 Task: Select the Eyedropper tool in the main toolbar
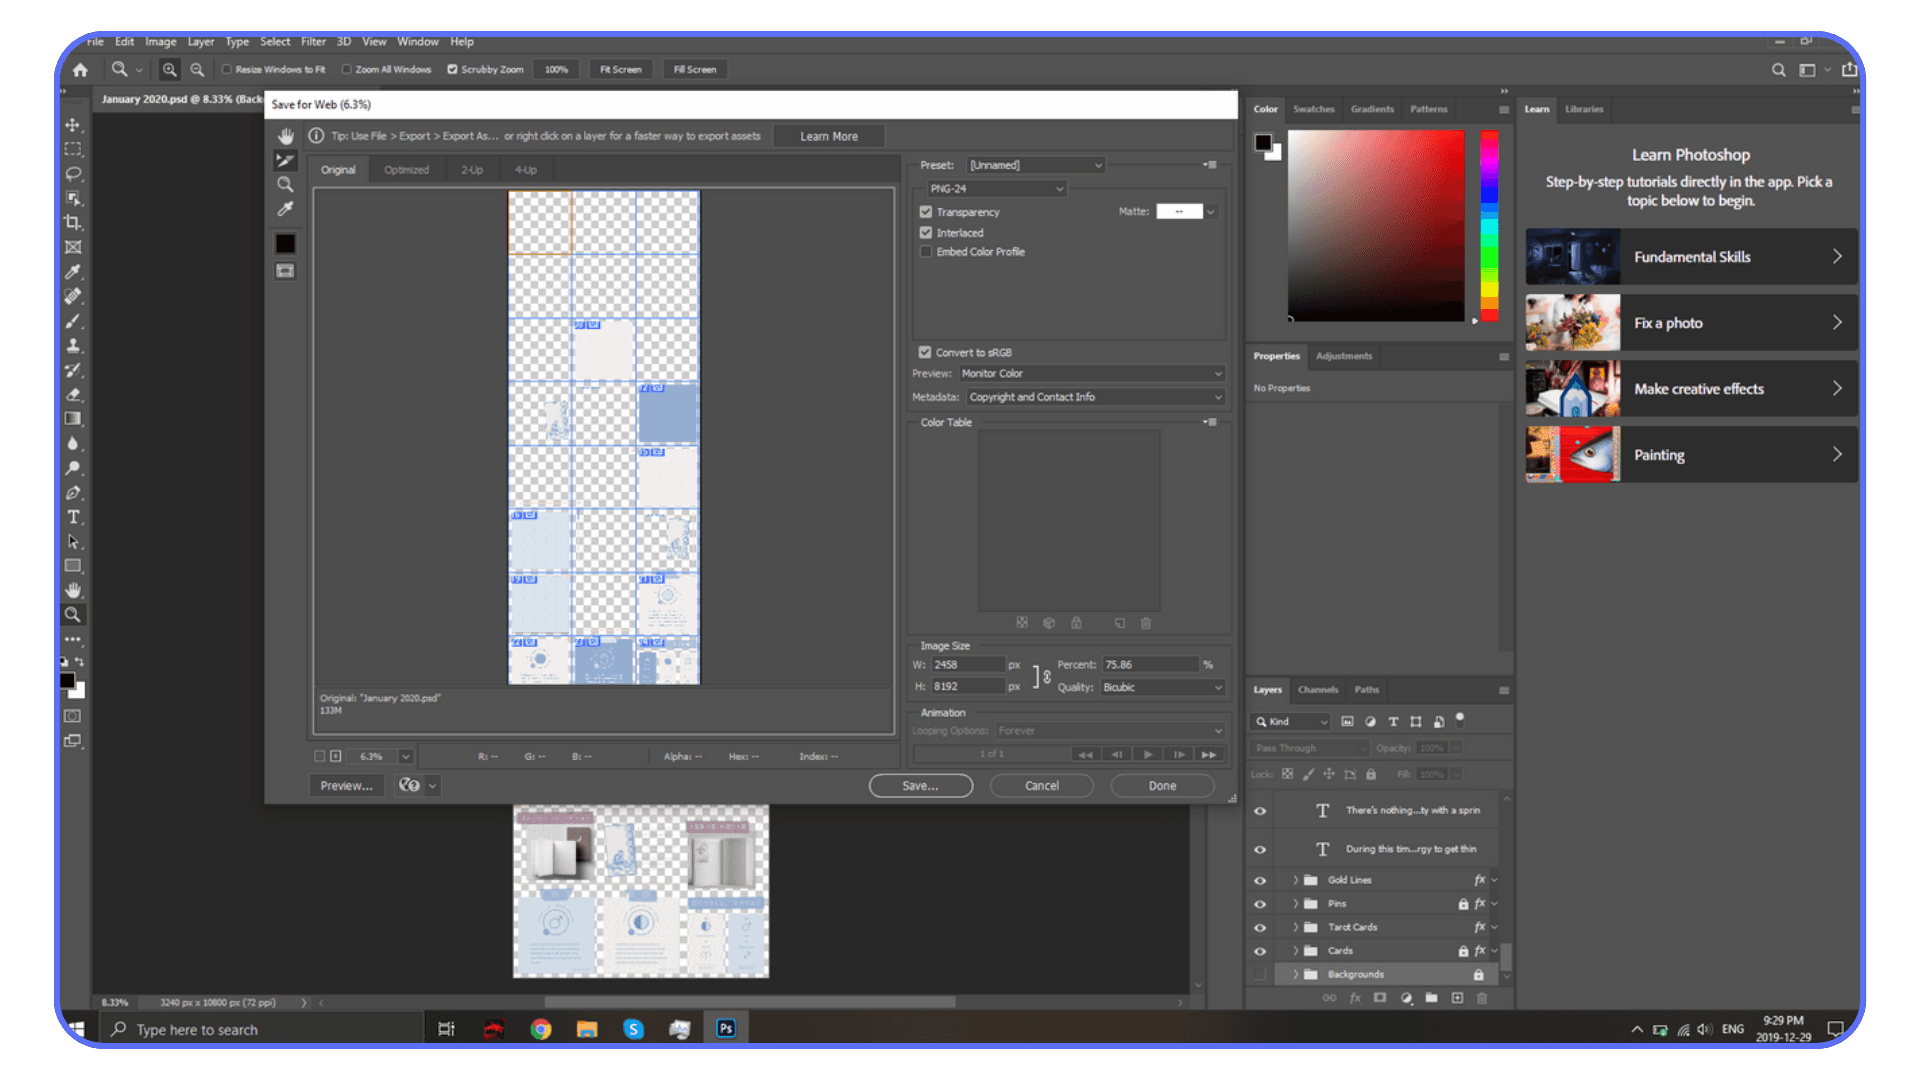point(73,271)
